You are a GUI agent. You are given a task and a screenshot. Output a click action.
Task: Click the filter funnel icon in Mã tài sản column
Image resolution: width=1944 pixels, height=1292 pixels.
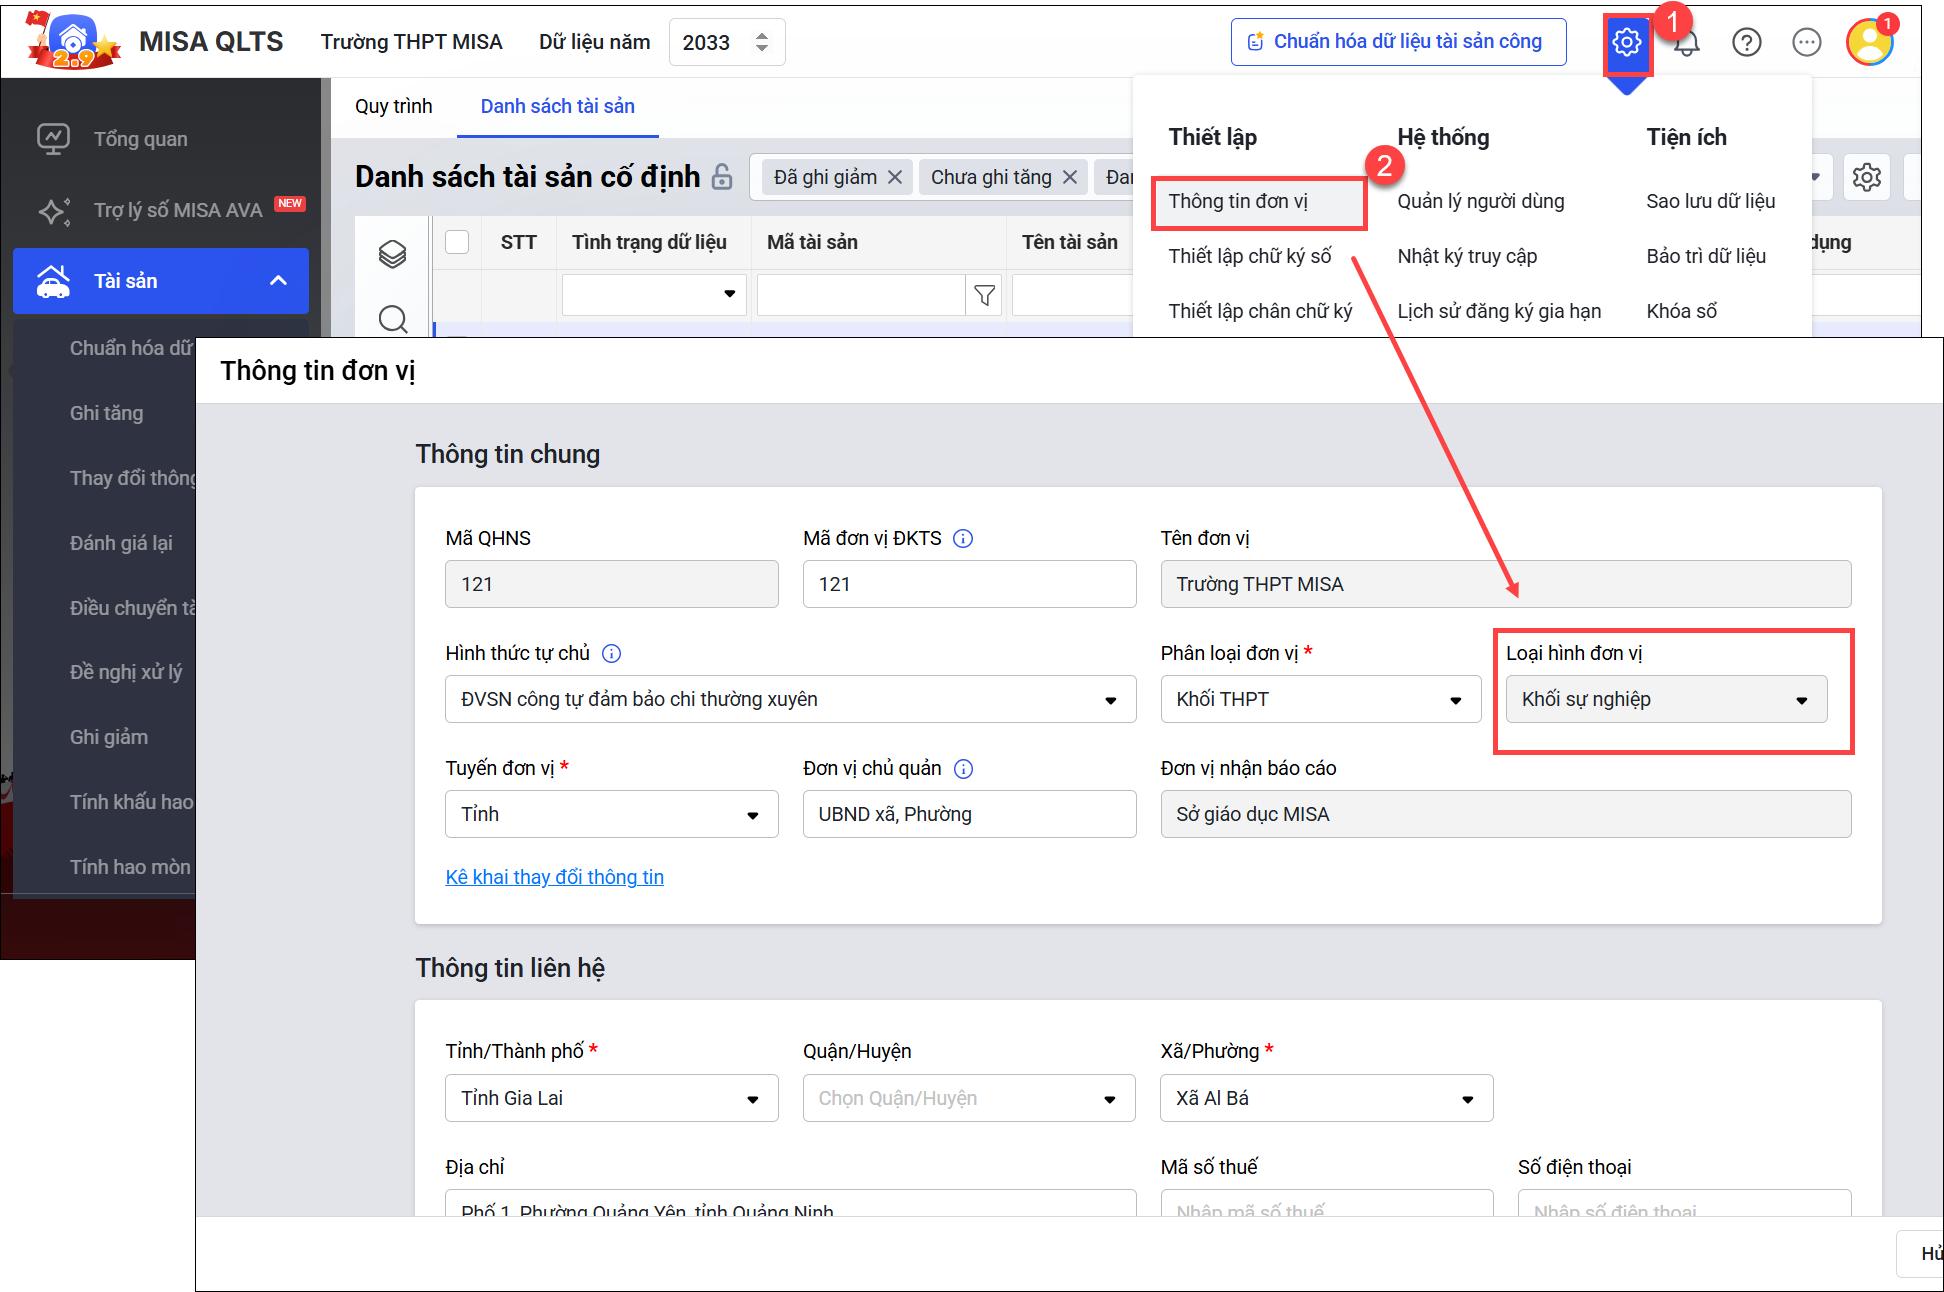(984, 295)
